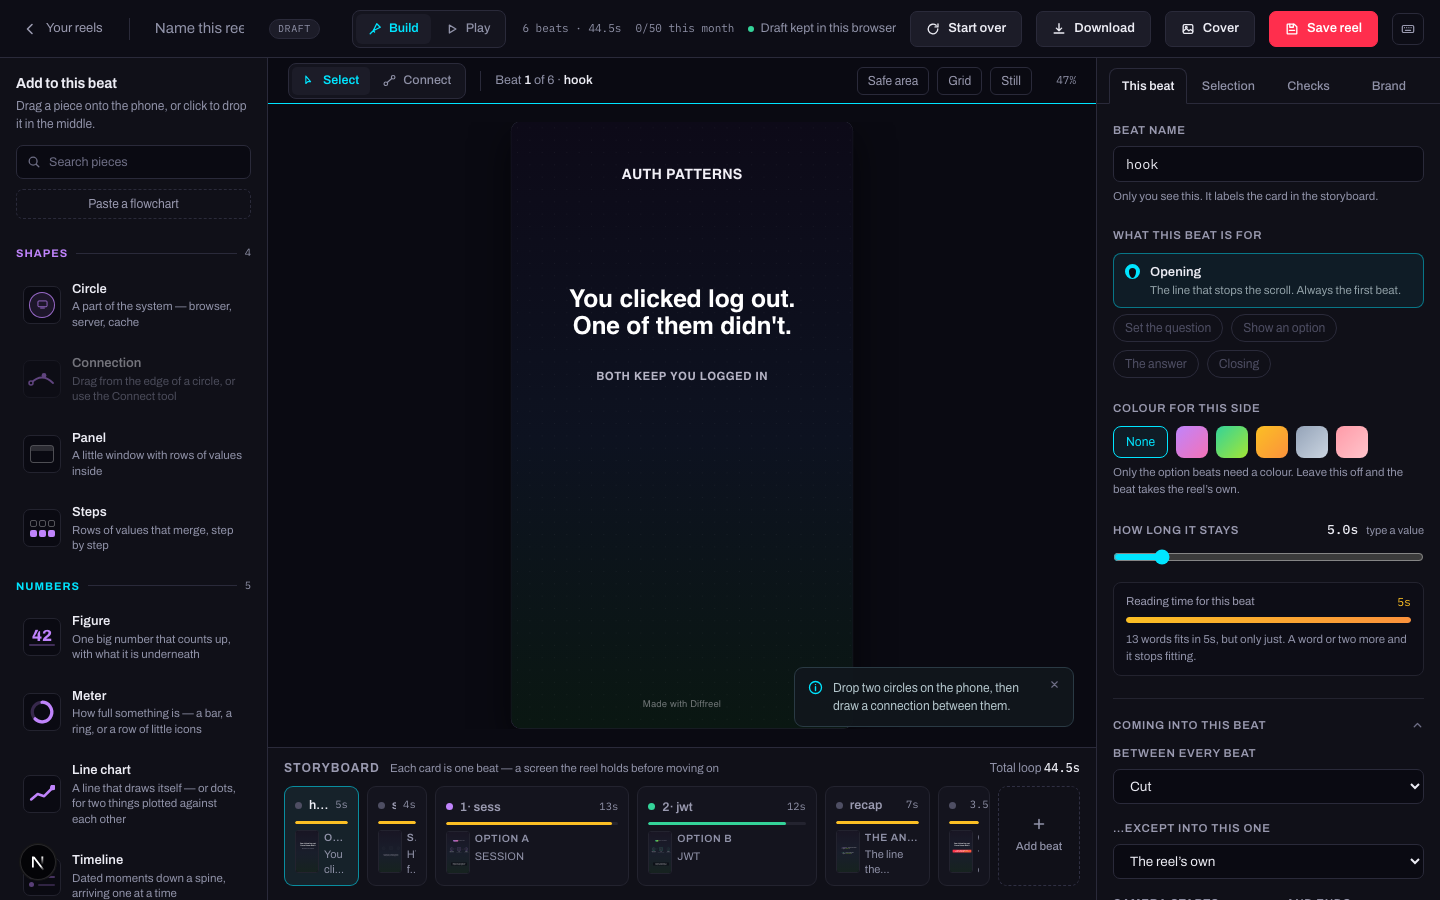The height and width of the screenshot is (900, 1440).
Task: Dismiss the drop two circles hint
Action: click(1054, 685)
